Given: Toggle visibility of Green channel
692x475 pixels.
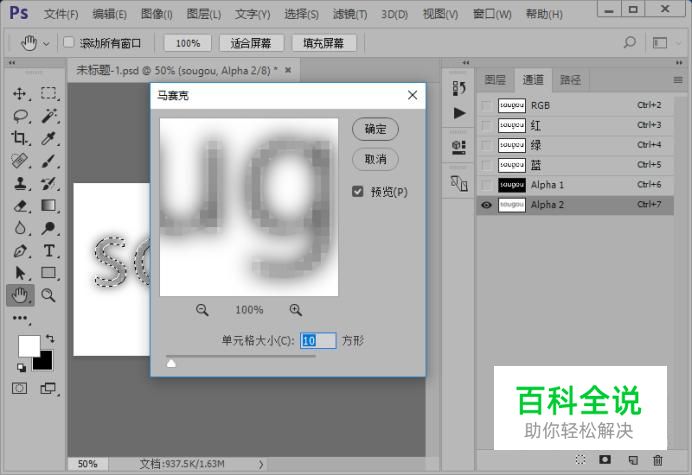Looking at the screenshot, I should pos(486,145).
